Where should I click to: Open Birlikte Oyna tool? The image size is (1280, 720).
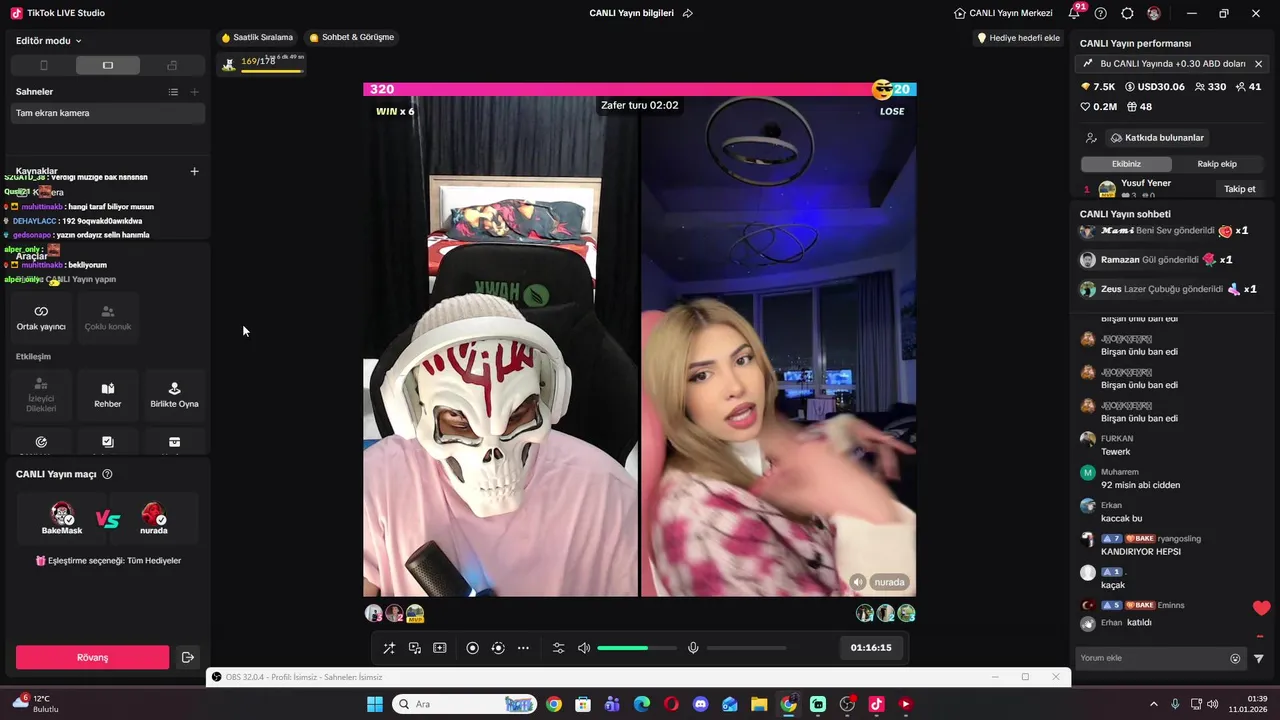(x=174, y=395)
